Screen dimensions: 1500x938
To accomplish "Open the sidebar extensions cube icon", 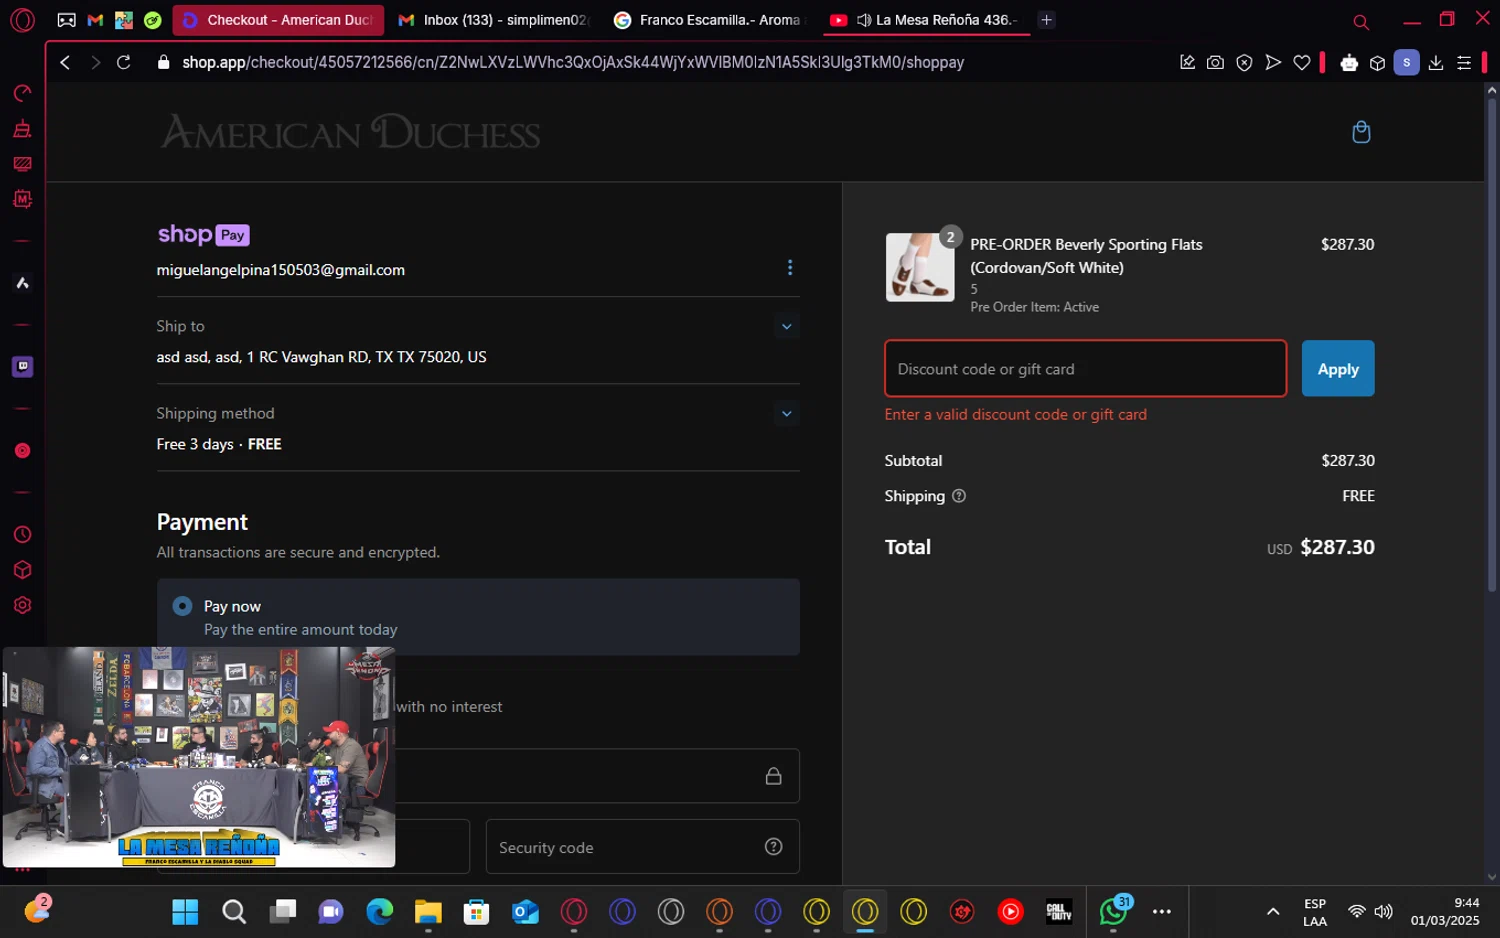I will tap(22, 570).
